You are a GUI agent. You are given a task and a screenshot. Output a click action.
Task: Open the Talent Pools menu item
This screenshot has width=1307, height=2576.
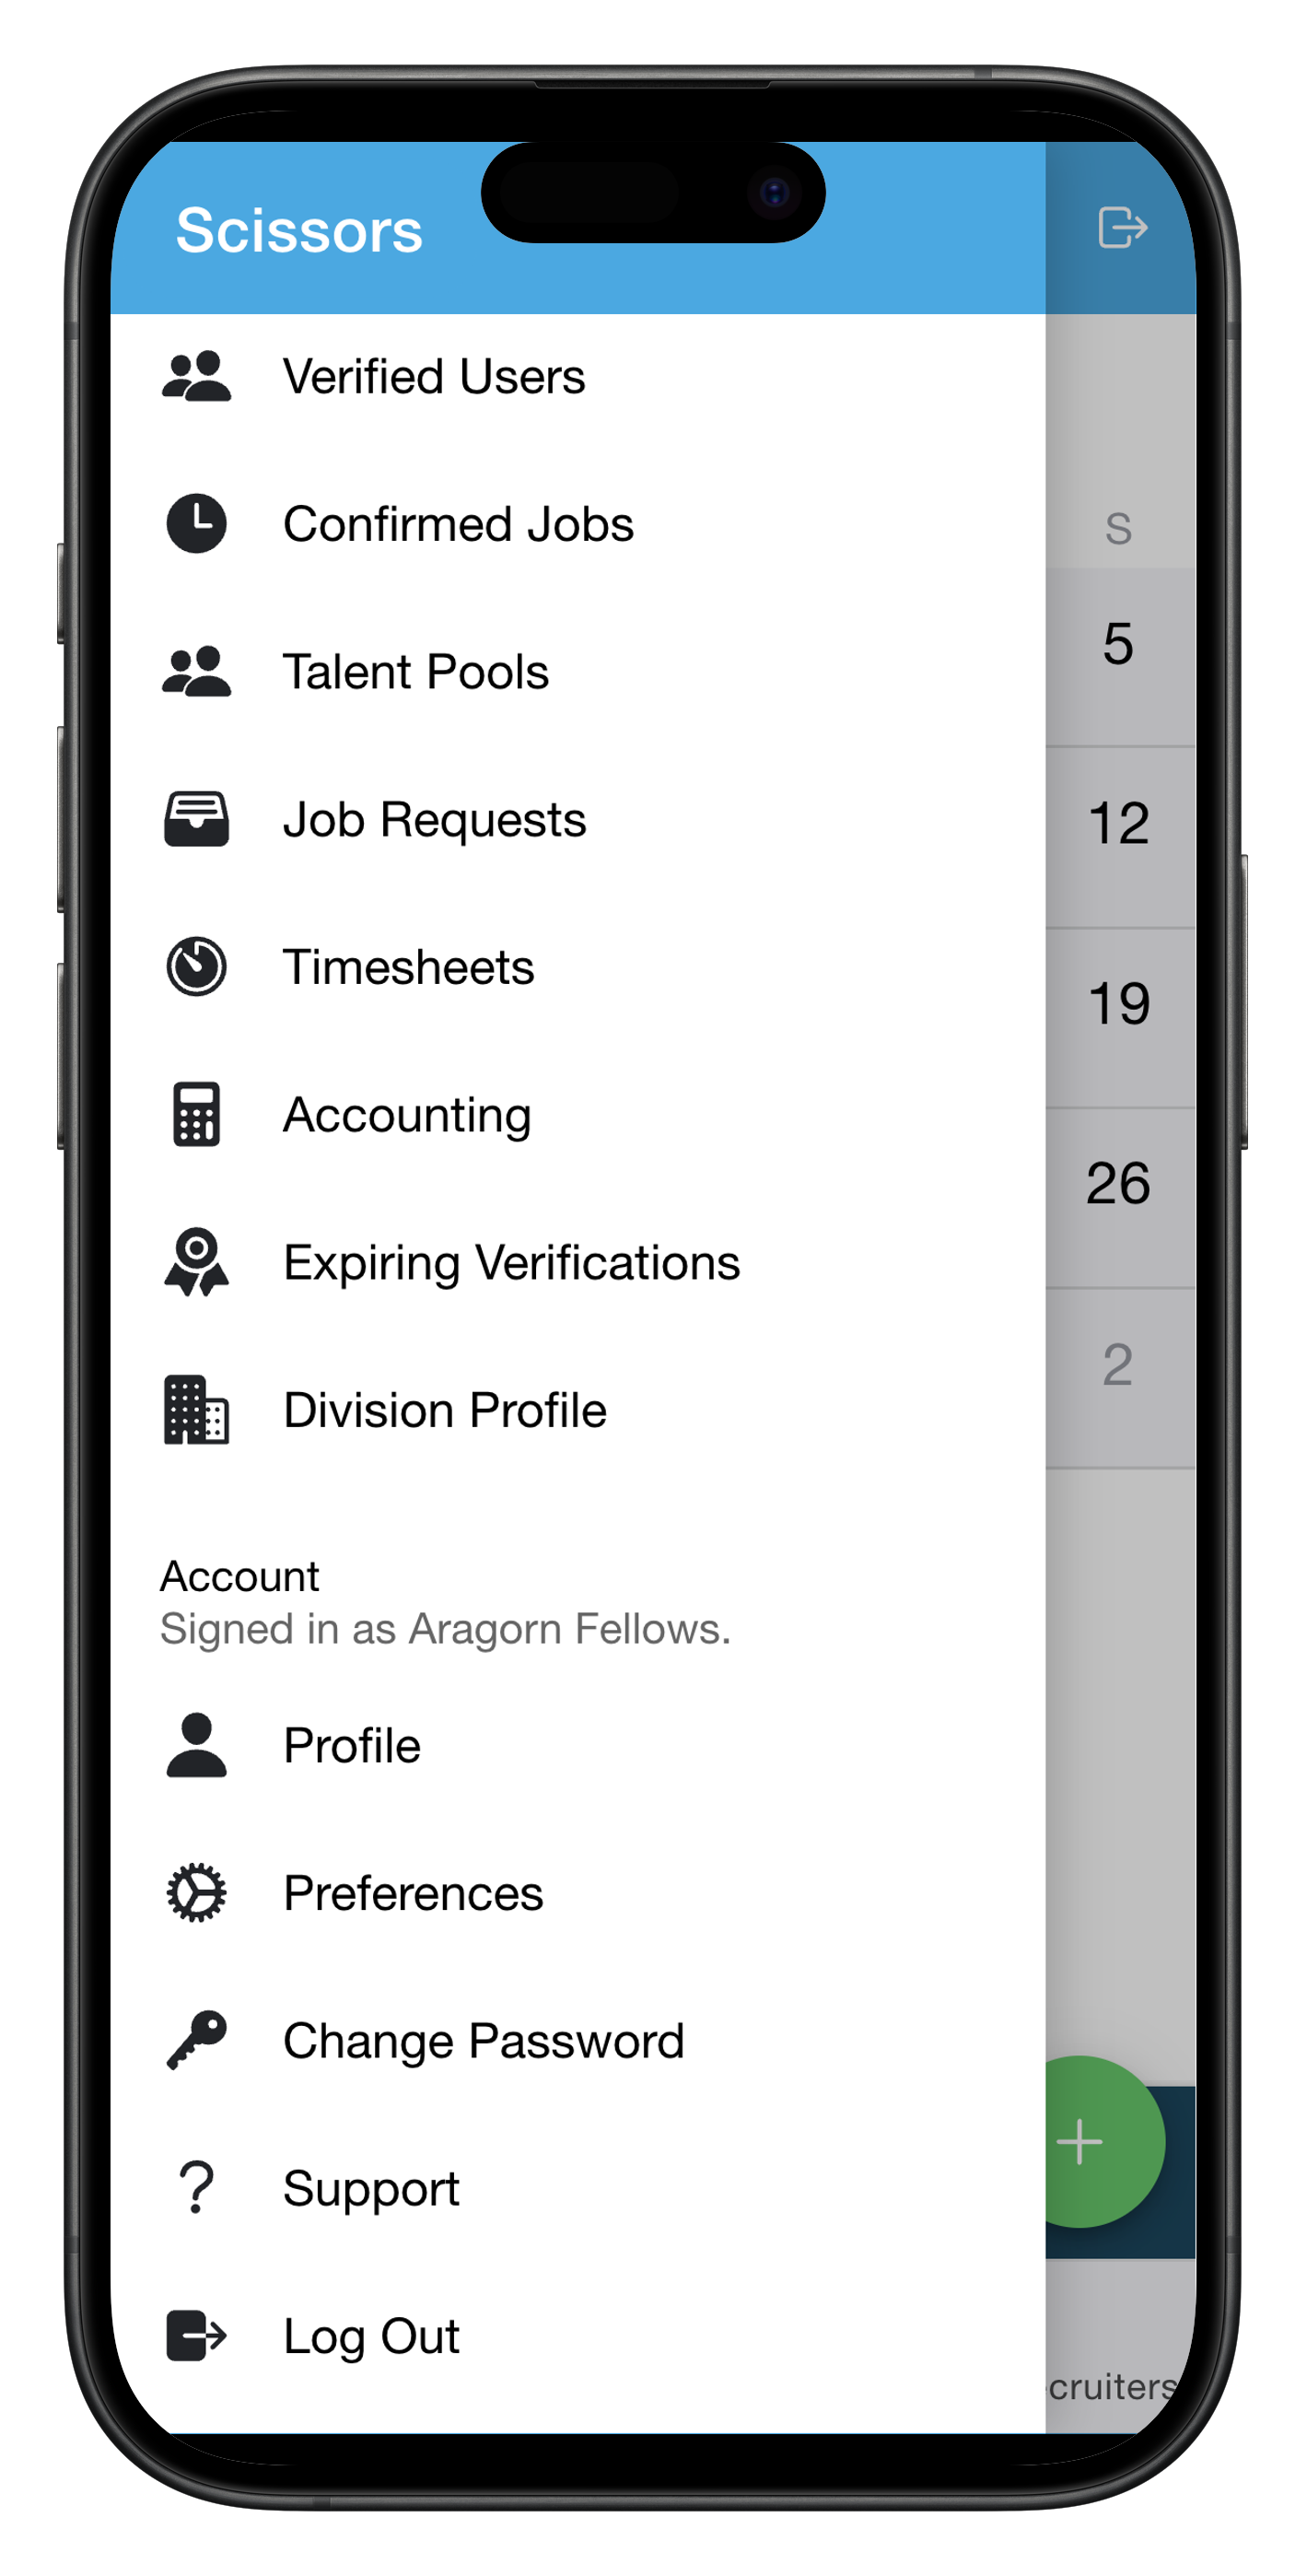tap(416, 672)
